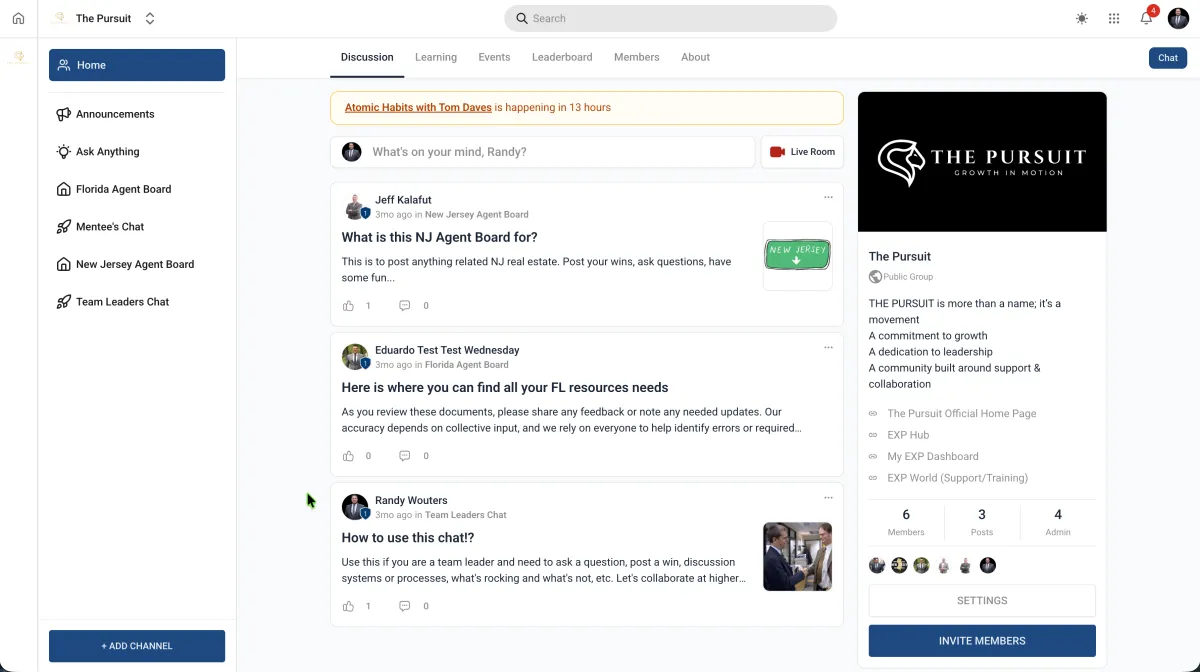This screenshot has width=1200, height=672.
Task: Open My EXP Dashboard link
Action: coord(933,456)
